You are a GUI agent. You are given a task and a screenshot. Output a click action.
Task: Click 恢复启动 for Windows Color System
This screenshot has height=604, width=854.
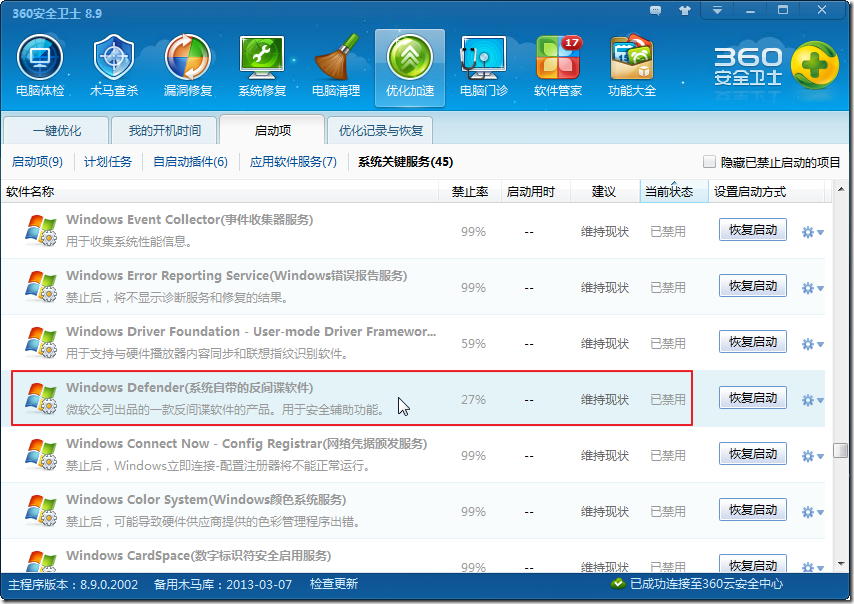(x=753, y=510)
